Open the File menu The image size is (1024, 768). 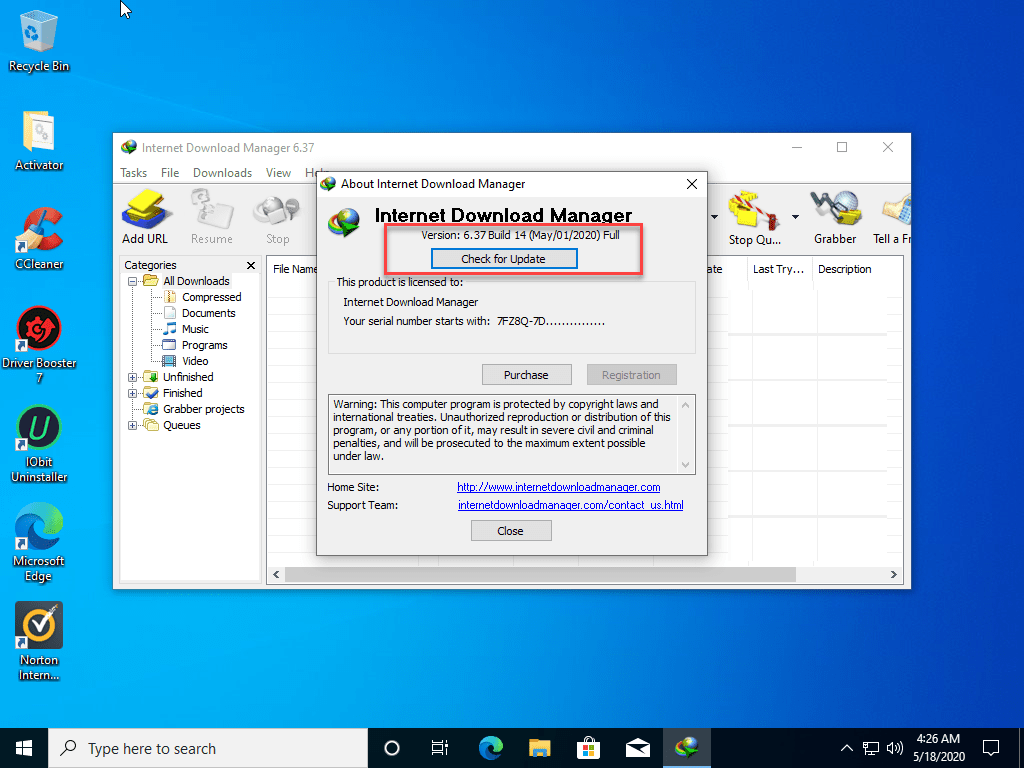(x=170, y=172)
